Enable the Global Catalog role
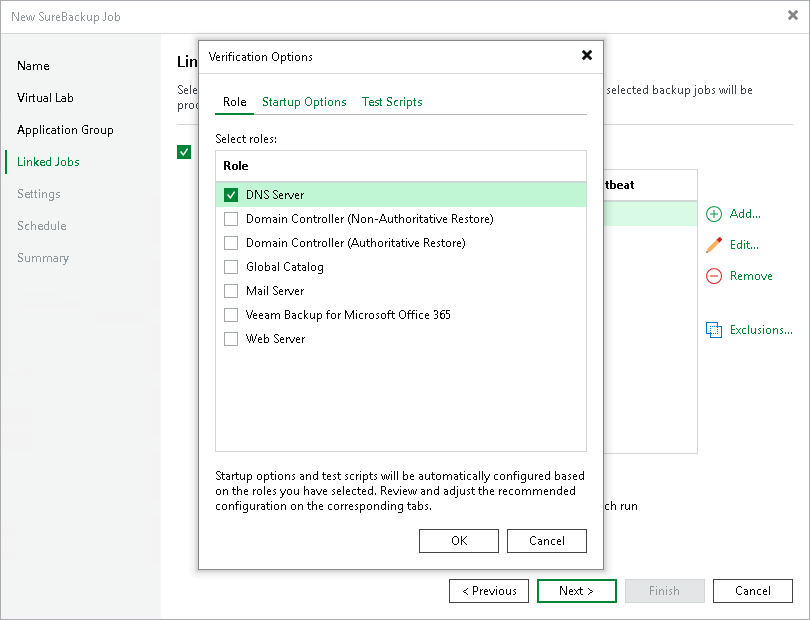 [231, 267]
